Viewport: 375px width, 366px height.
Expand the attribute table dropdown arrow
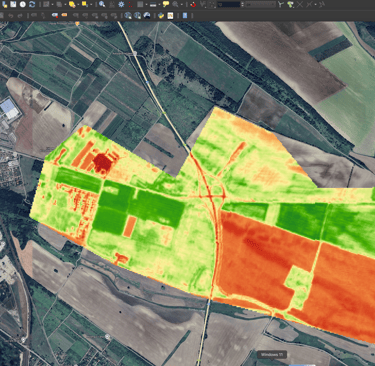146,5
